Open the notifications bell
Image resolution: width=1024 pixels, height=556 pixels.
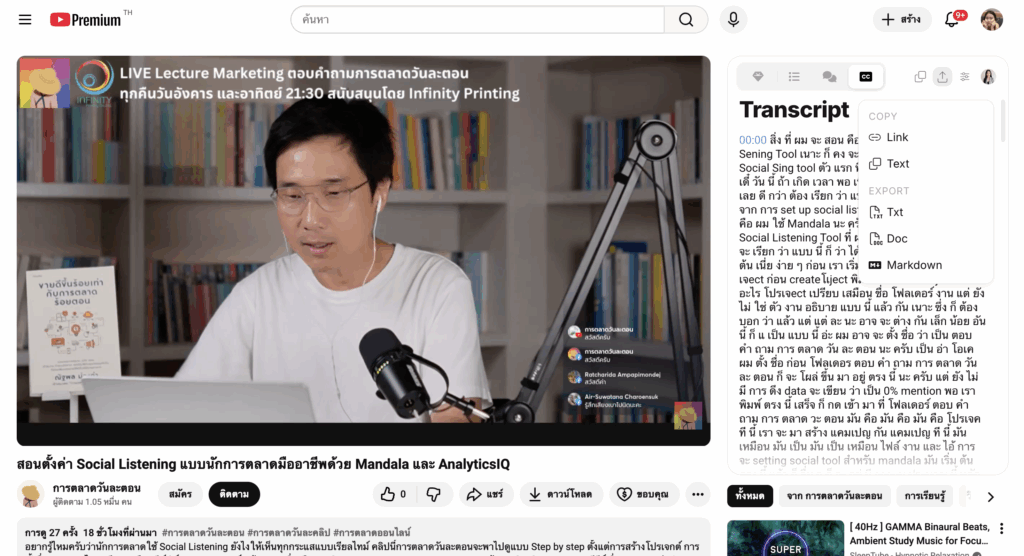click(952, 20)
